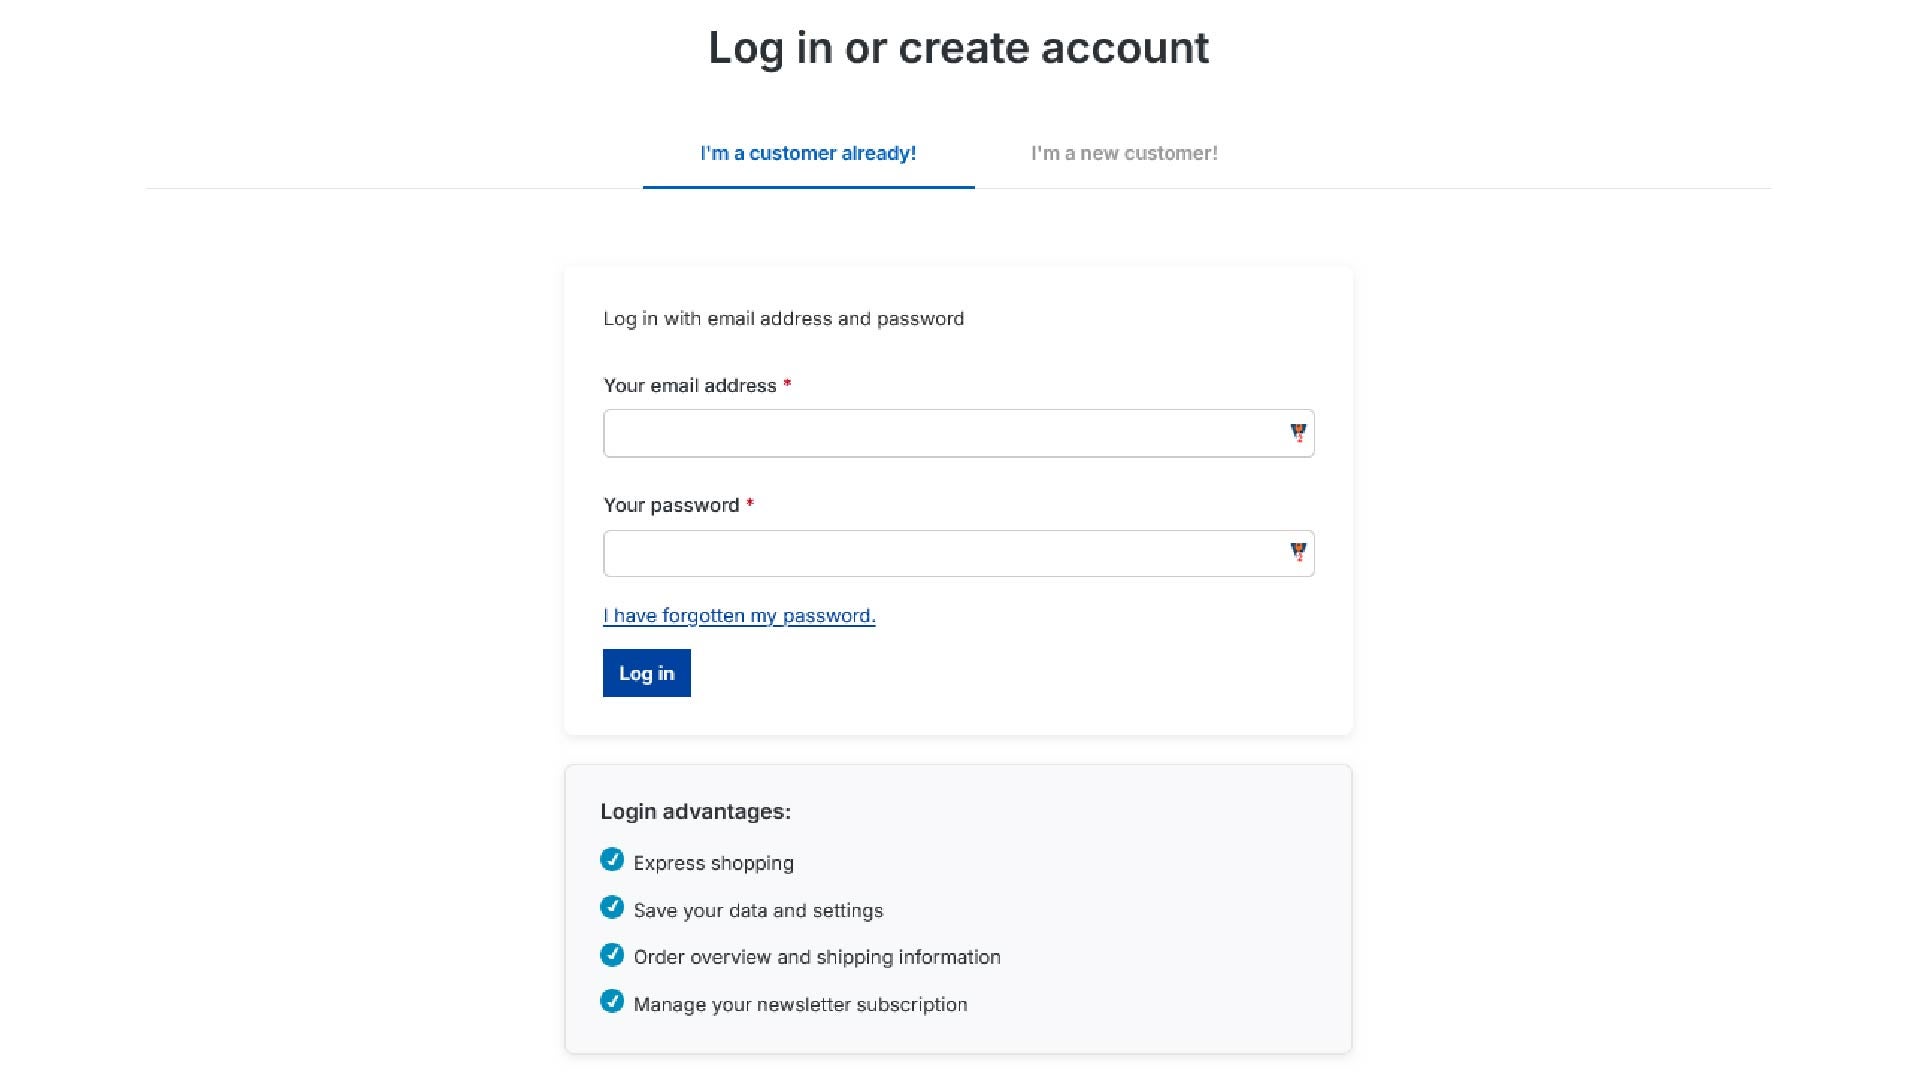Click the autofill icon in the password field
The image size is (1920, 1080).
coord(1297,552)
